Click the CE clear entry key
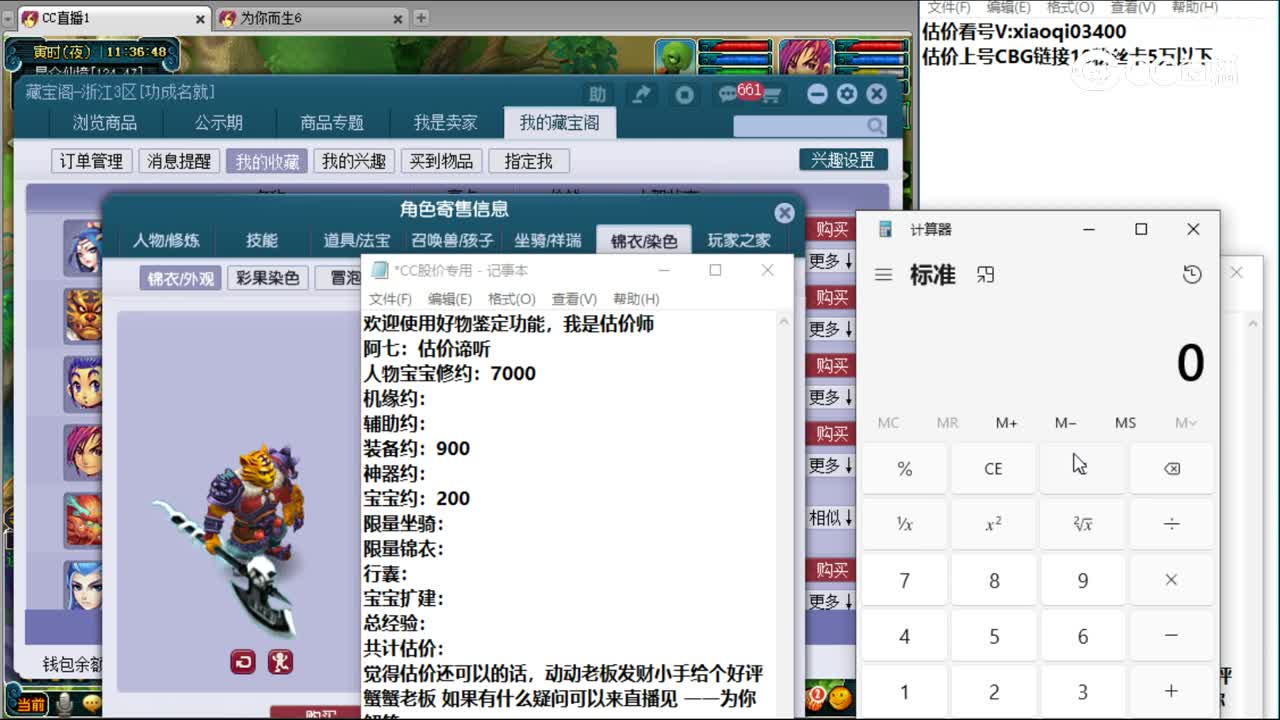The width and height of the screenshot is (1280, 720). point(993,468)
